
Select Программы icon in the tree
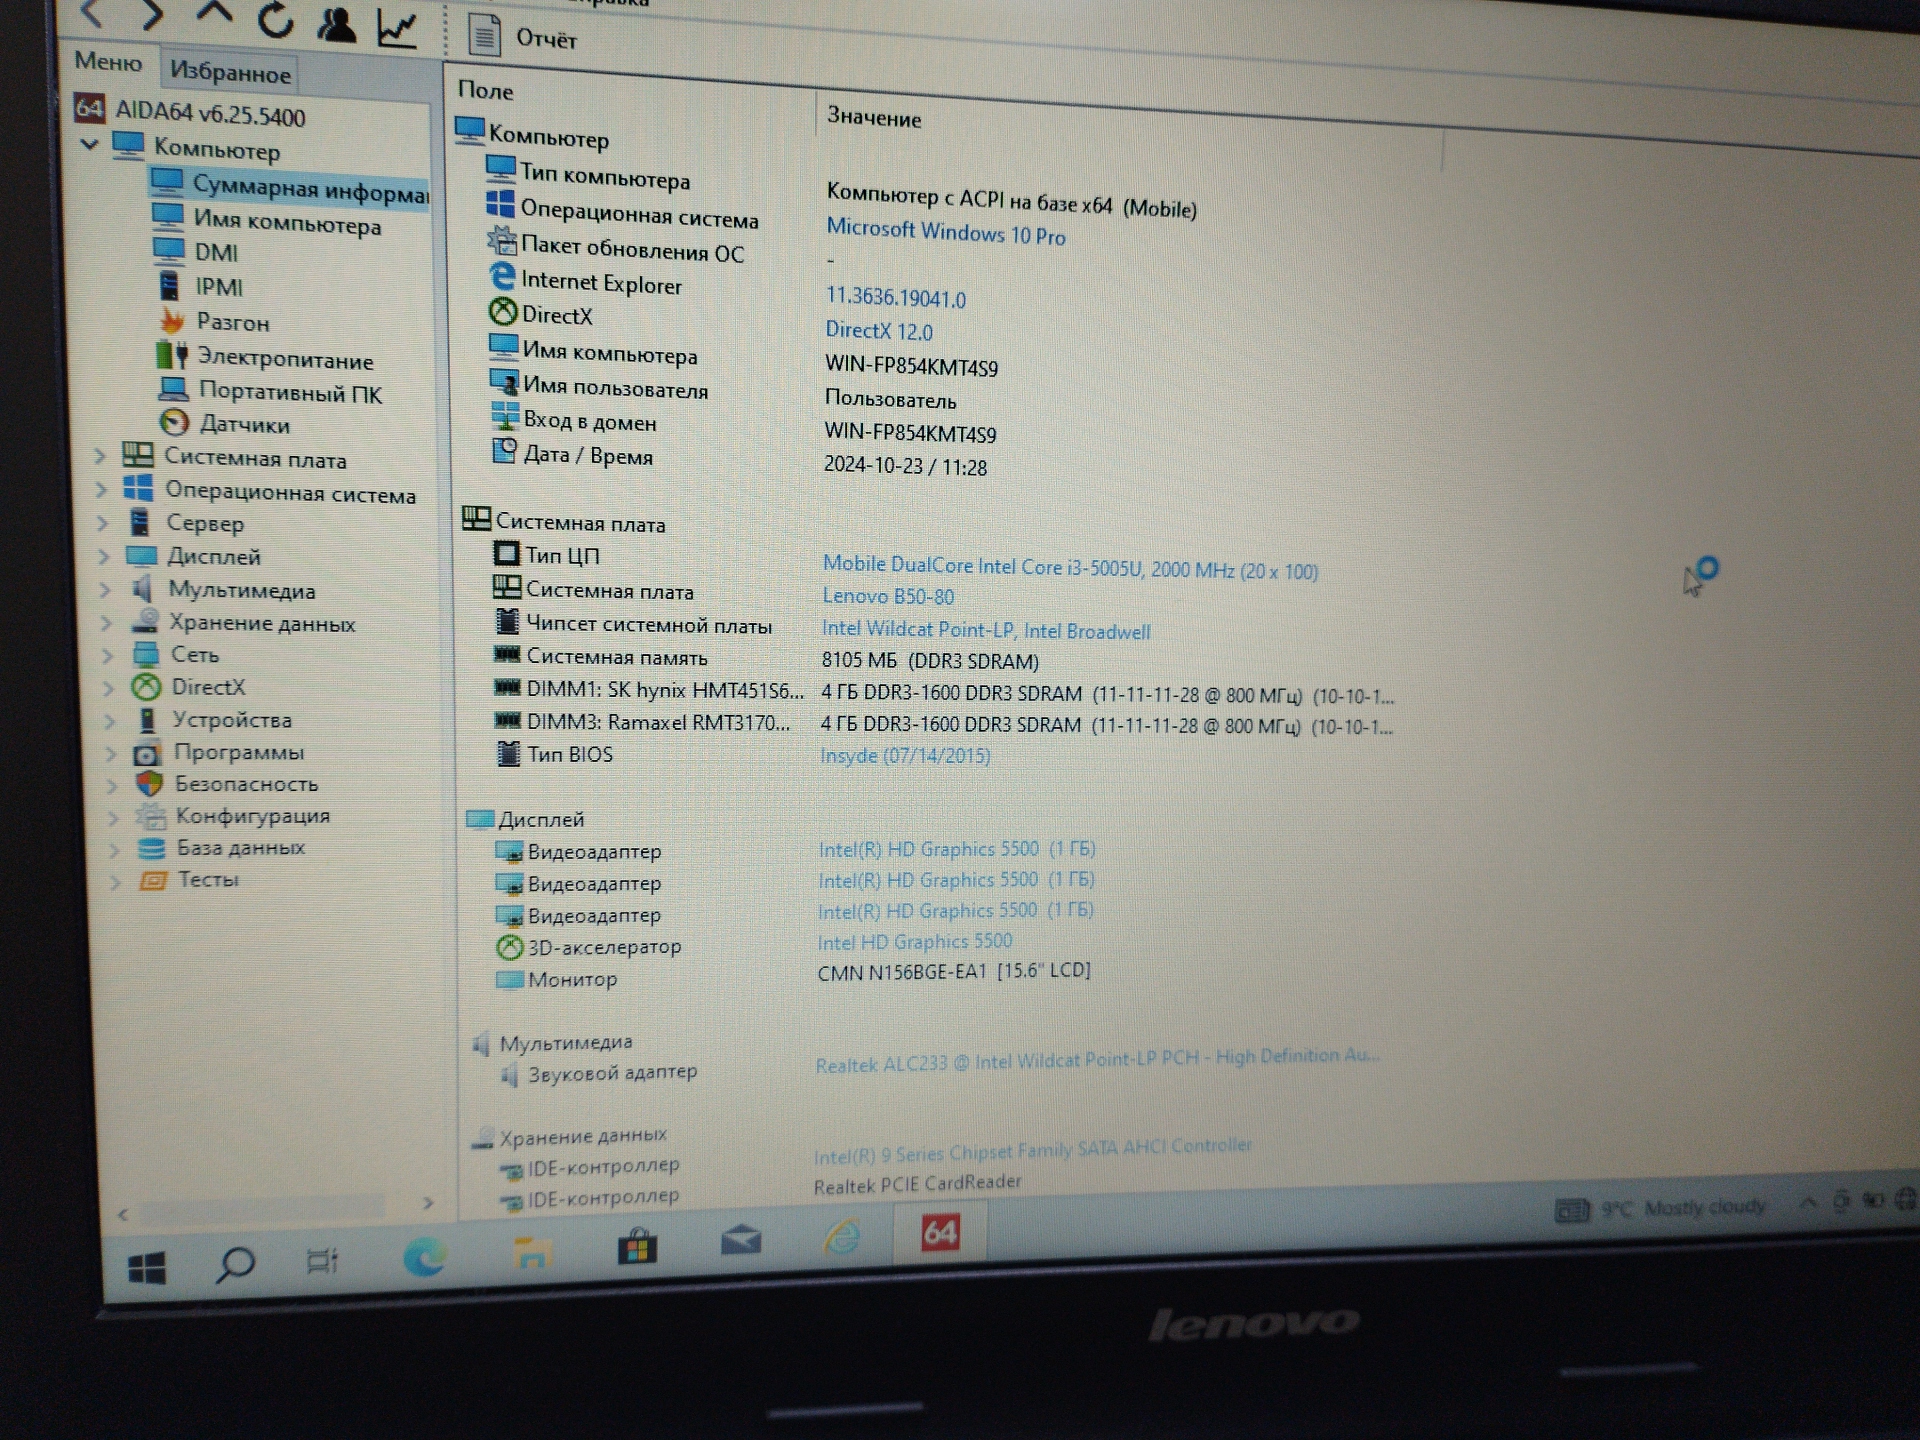[148, 753]
